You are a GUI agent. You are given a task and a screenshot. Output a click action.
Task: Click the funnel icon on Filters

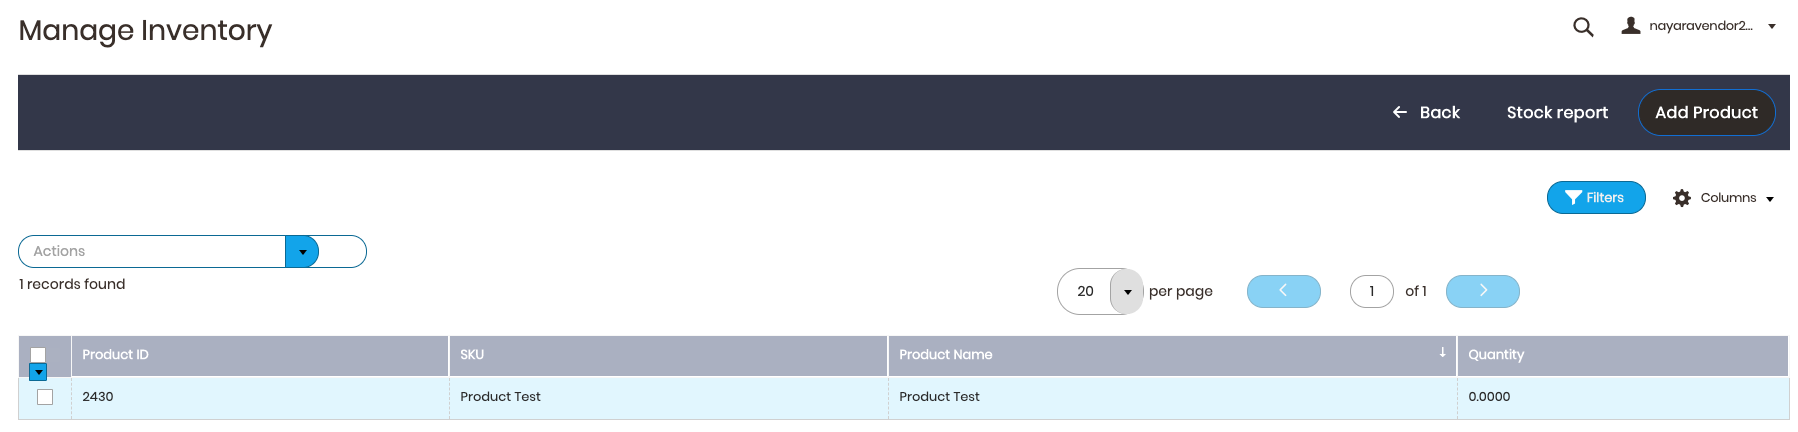pyautogui.click(x=1574, y=198)
